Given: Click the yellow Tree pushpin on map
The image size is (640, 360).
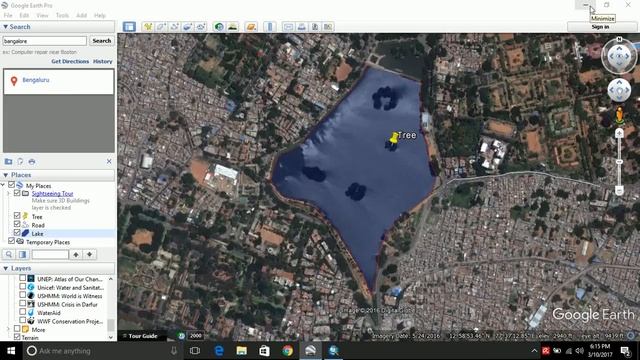Looking at the screenshot, I should pyautogui.click(x=394, y=138).
